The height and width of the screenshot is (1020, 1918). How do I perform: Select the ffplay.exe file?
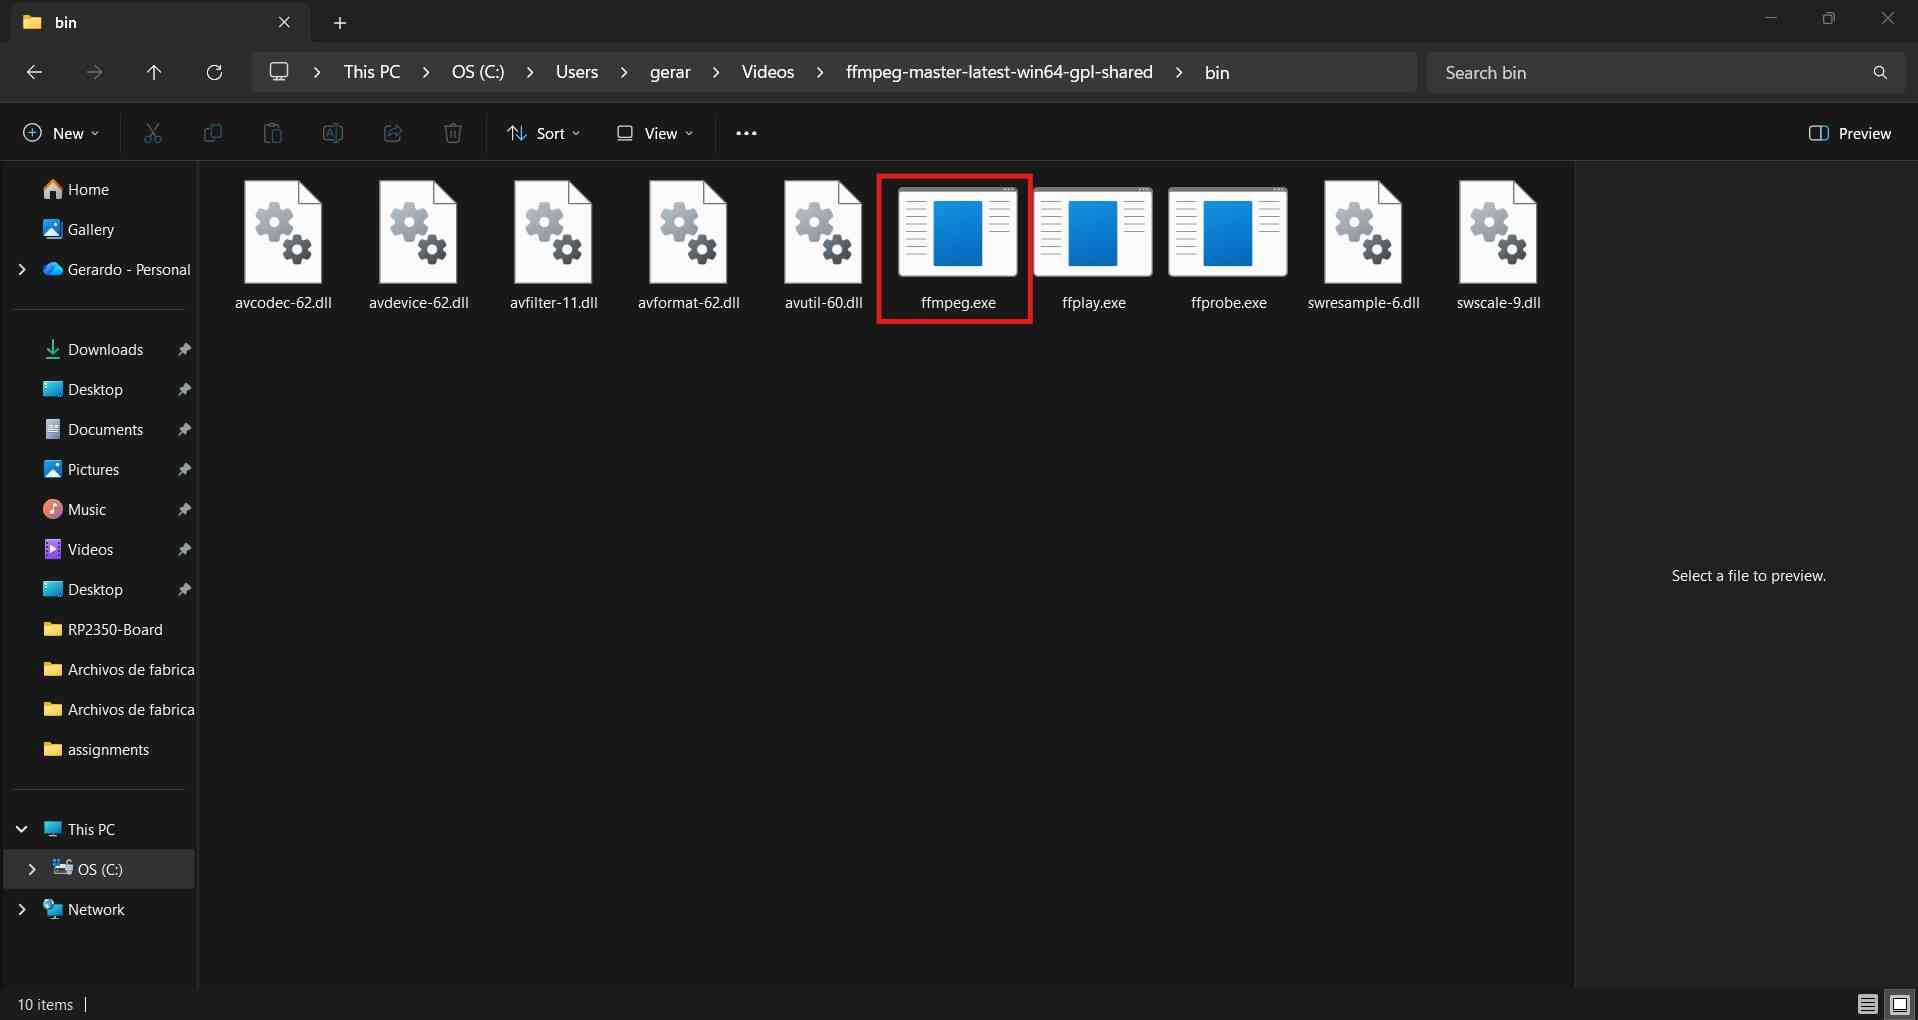tap(1093, 248)
